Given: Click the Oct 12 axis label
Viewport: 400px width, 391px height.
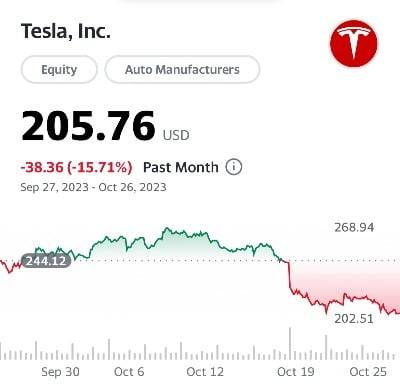Looking at the screenshot, I should pos(205,372).
